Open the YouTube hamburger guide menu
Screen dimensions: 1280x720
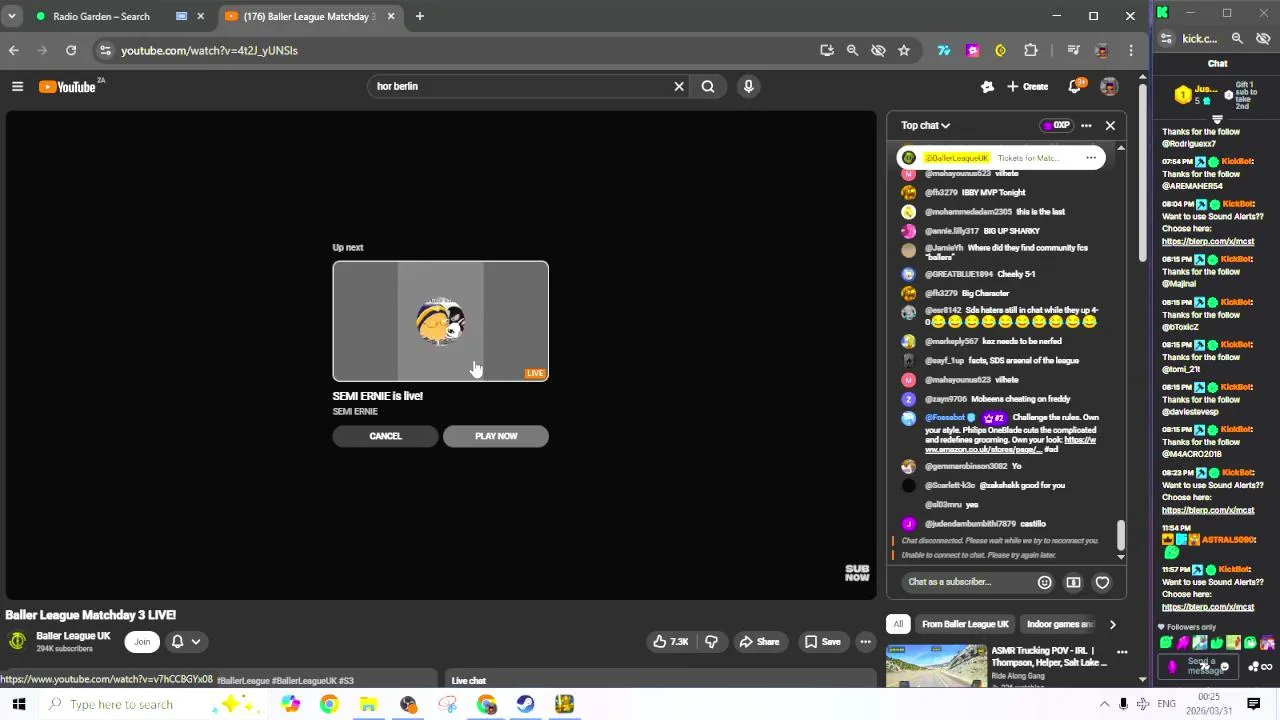(17, 87)
